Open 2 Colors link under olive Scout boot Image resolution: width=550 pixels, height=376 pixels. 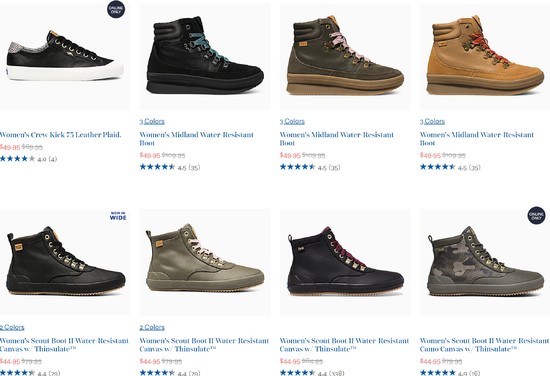click(x=152, y=327)
